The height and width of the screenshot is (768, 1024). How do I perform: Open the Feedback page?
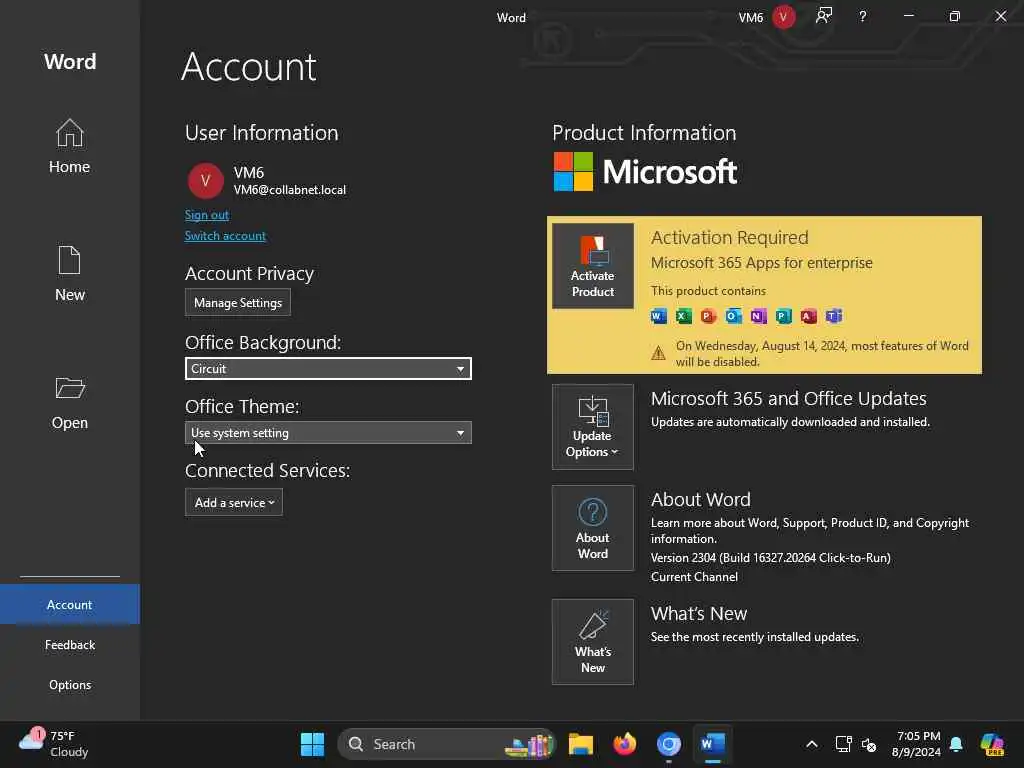(x=70, y=645)
